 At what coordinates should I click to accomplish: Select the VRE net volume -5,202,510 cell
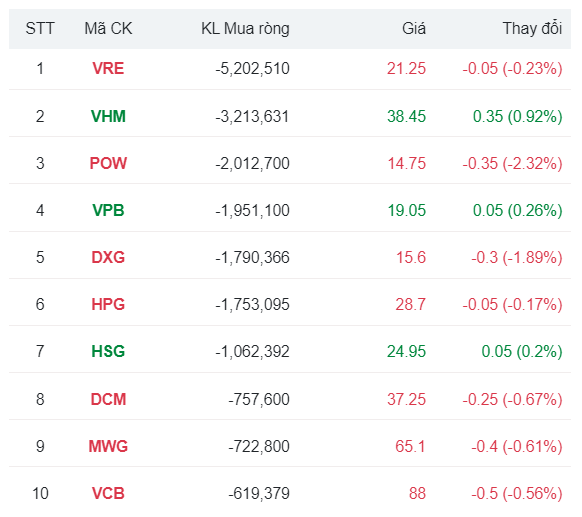coord(252,69)
